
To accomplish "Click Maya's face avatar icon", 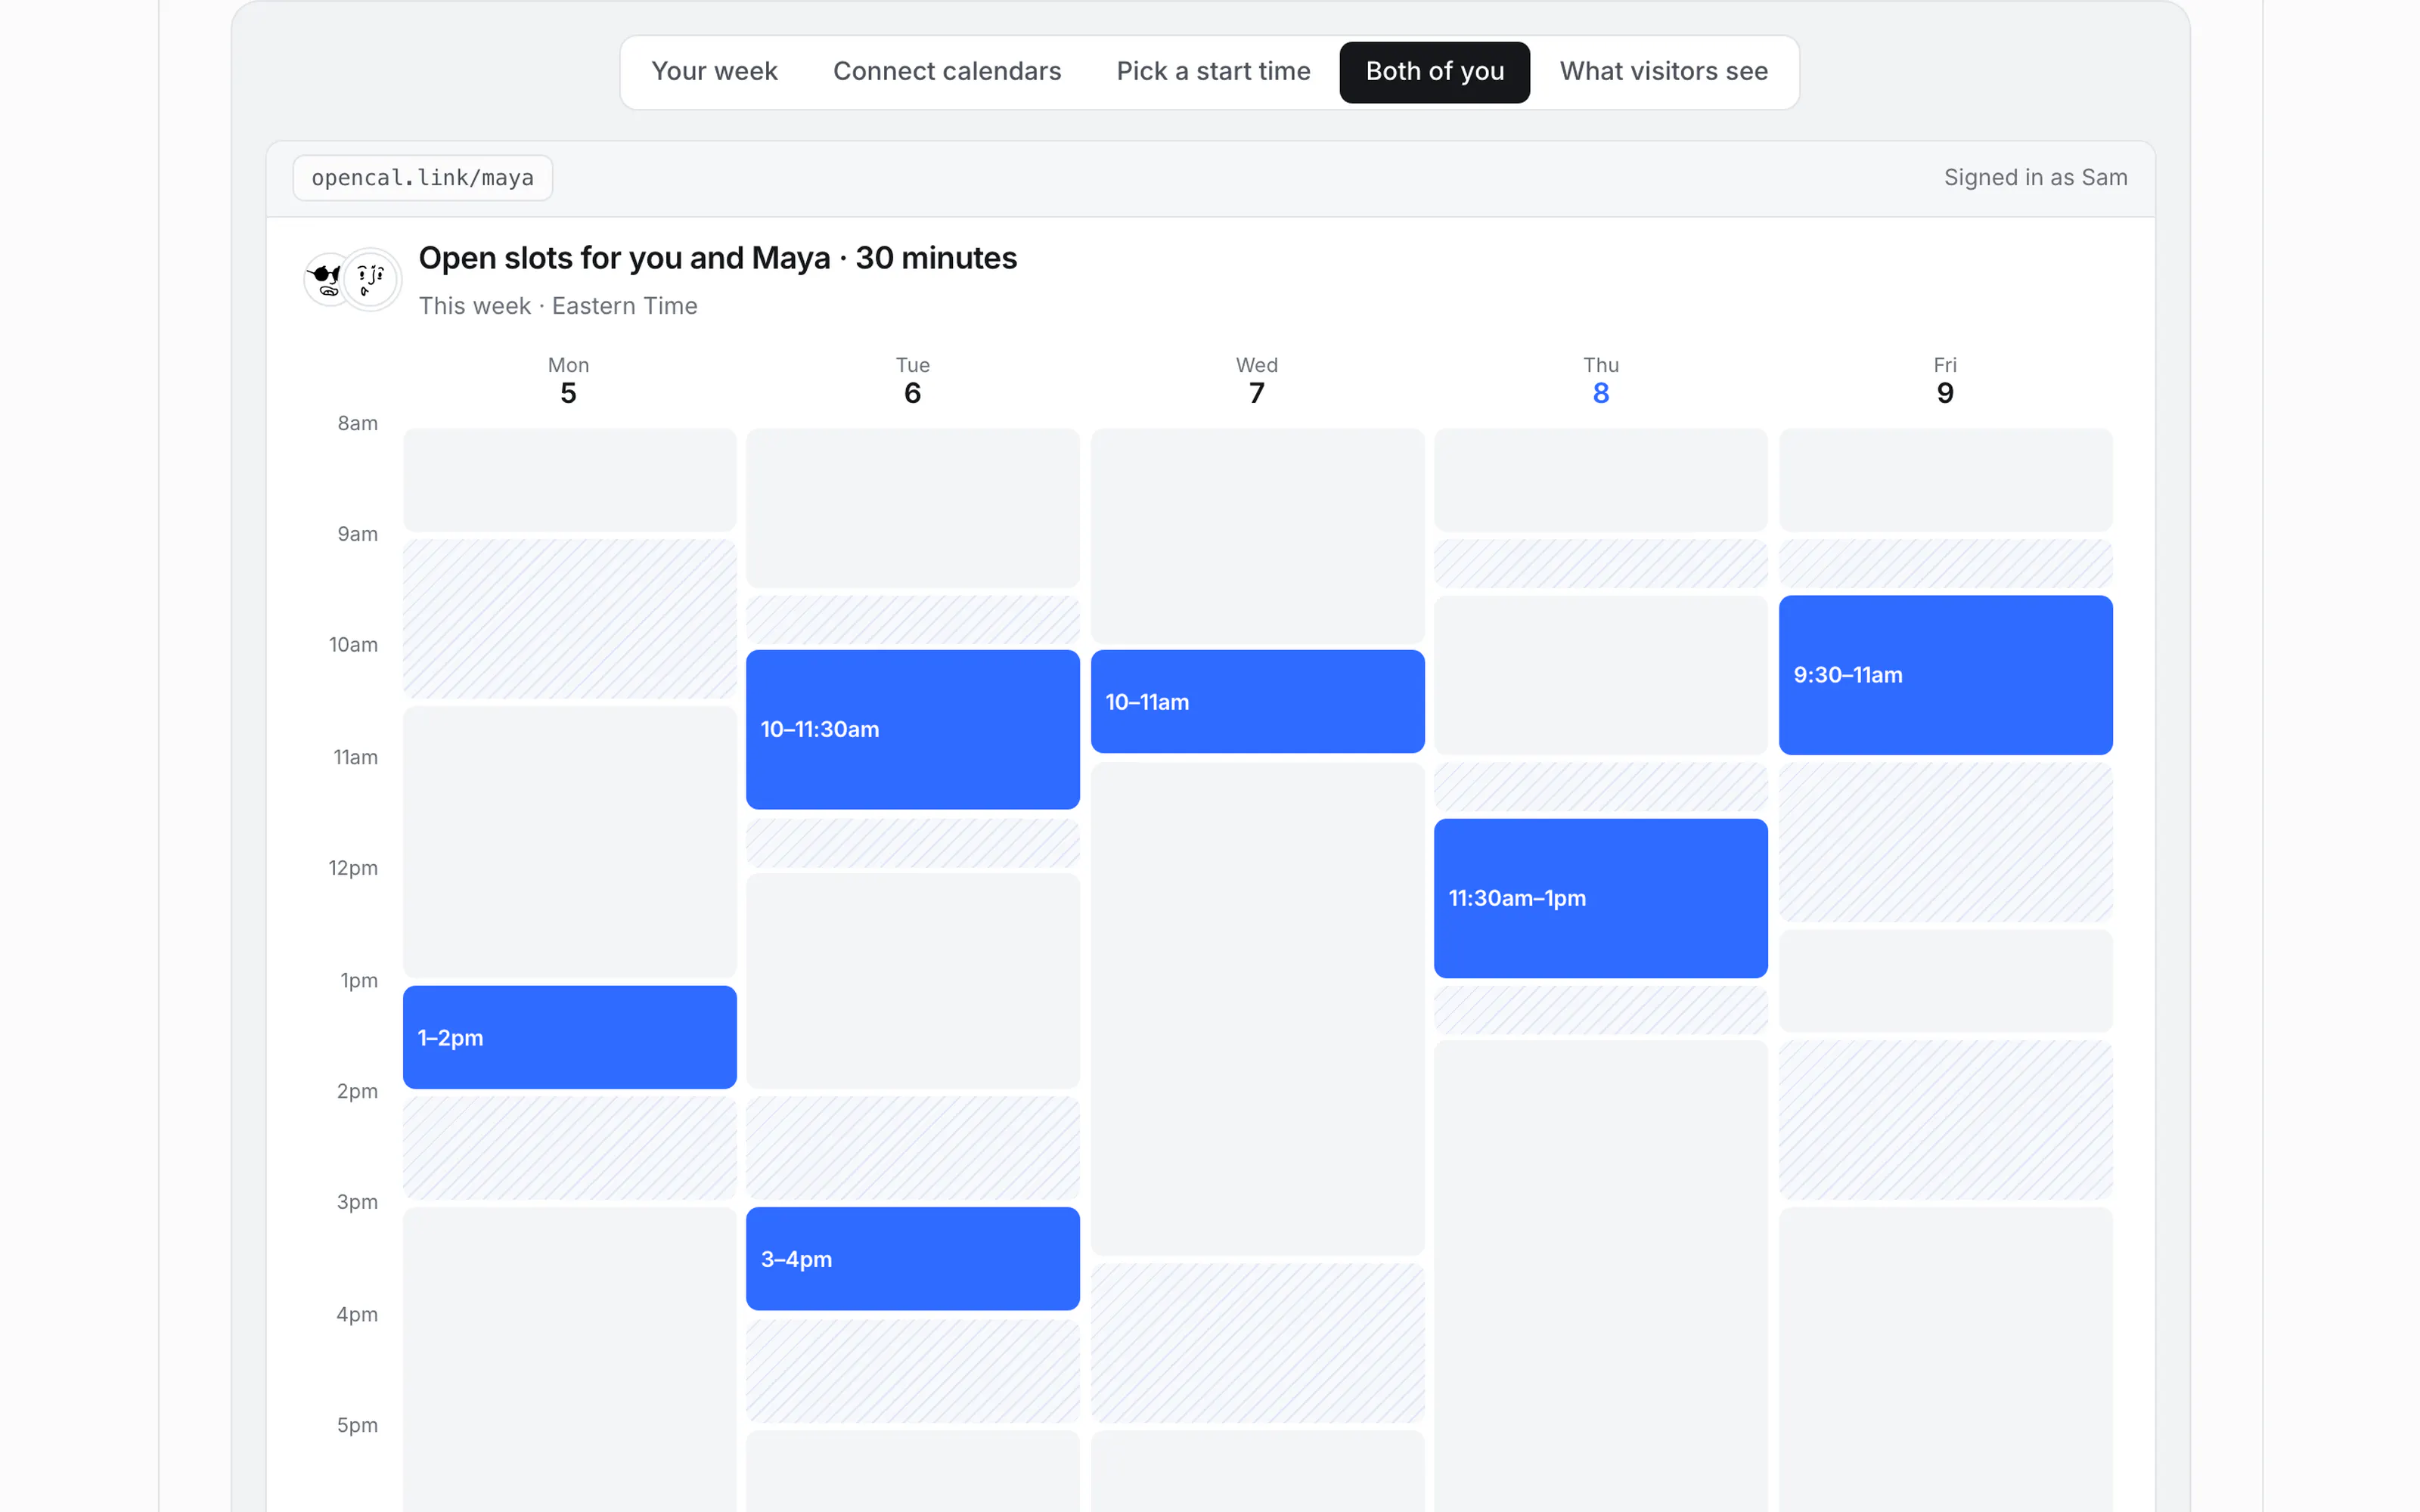I will point(371,280).
